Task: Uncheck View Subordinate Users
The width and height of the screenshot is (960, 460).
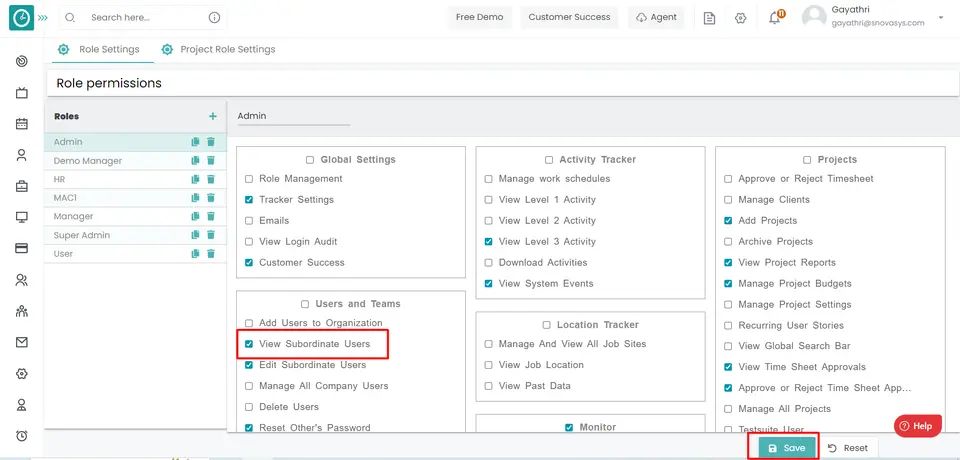Action: (x=249, y=344)
